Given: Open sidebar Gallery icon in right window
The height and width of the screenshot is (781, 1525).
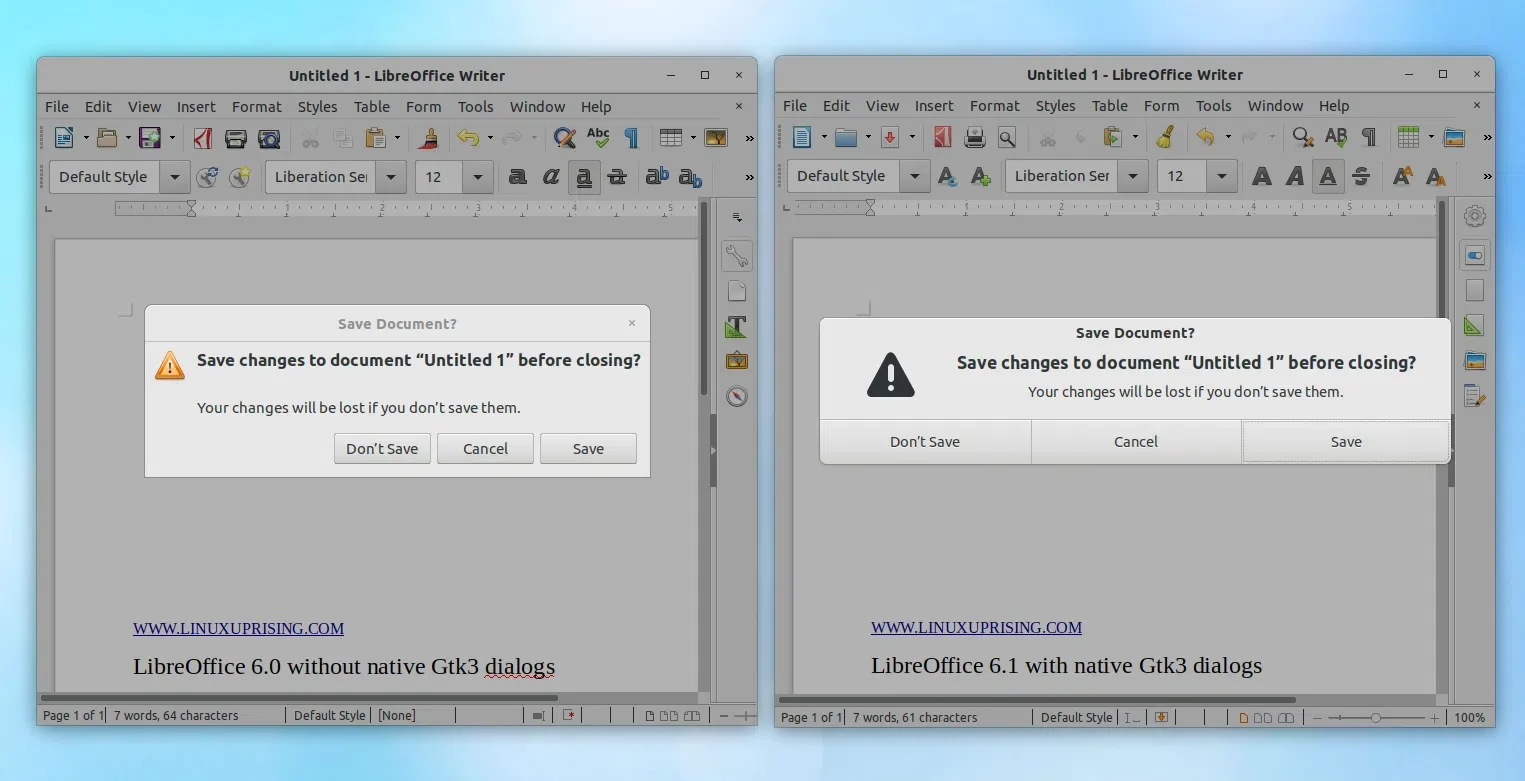Looking at the screenshot, I should pyautogui.click(x=1474, y=361).
